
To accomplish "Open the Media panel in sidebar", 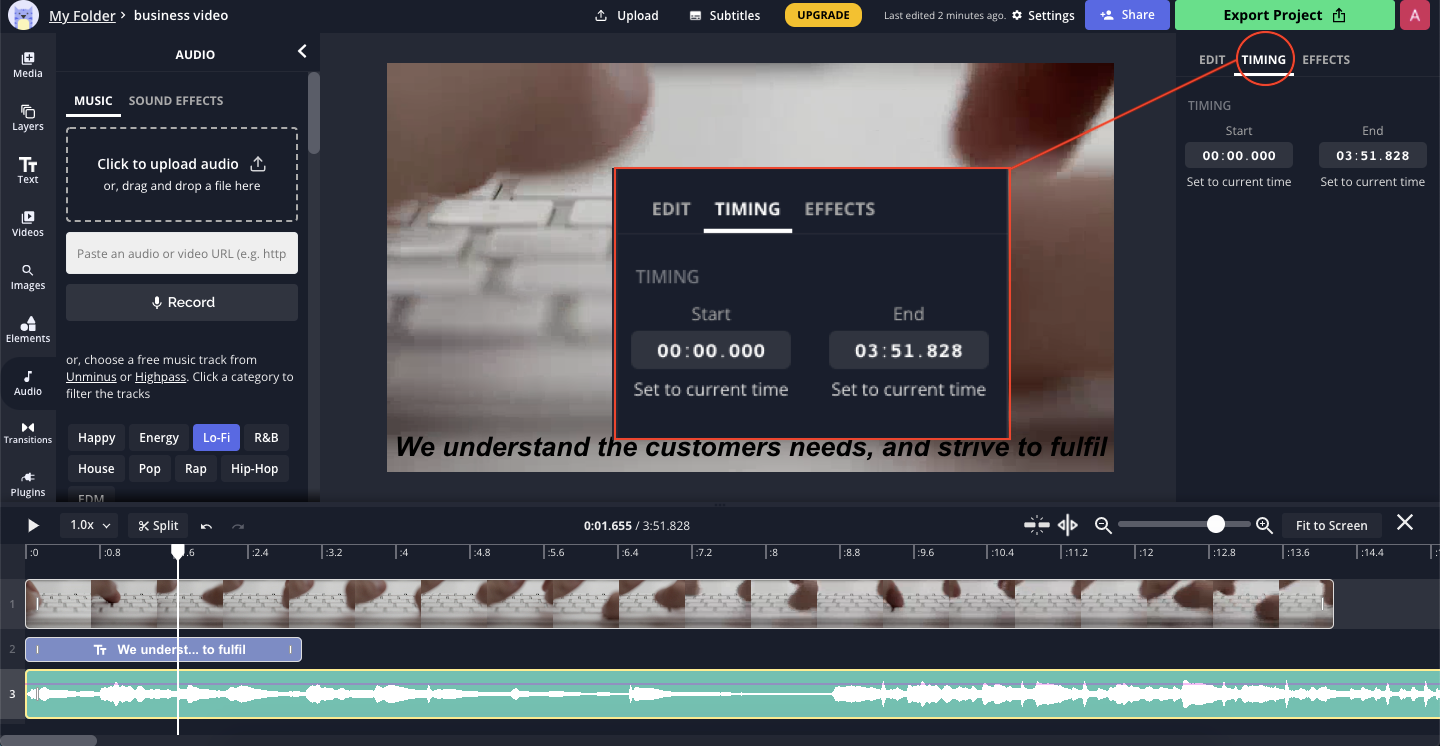I will pyautogui.click(x=28, y=65).
